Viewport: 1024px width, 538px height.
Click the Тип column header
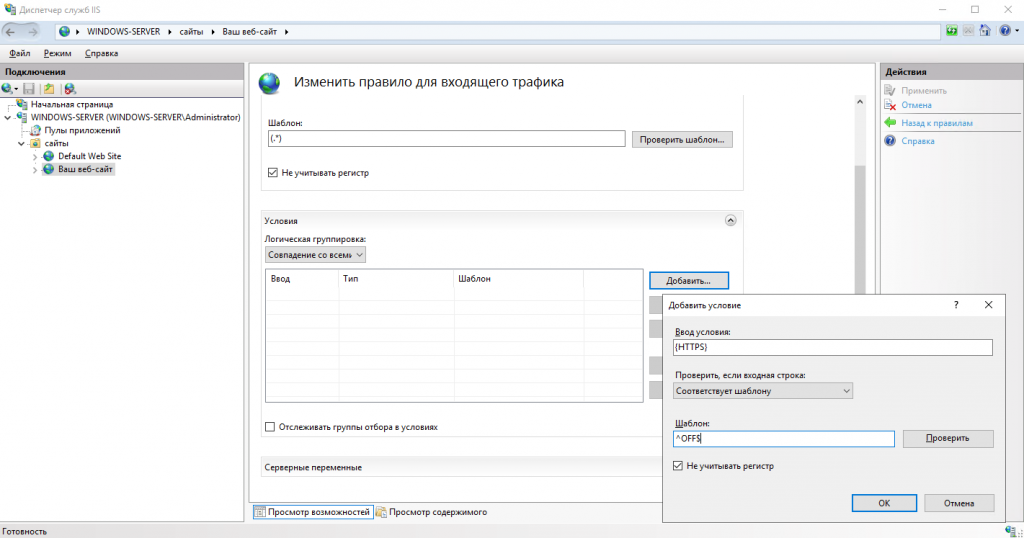396,279
